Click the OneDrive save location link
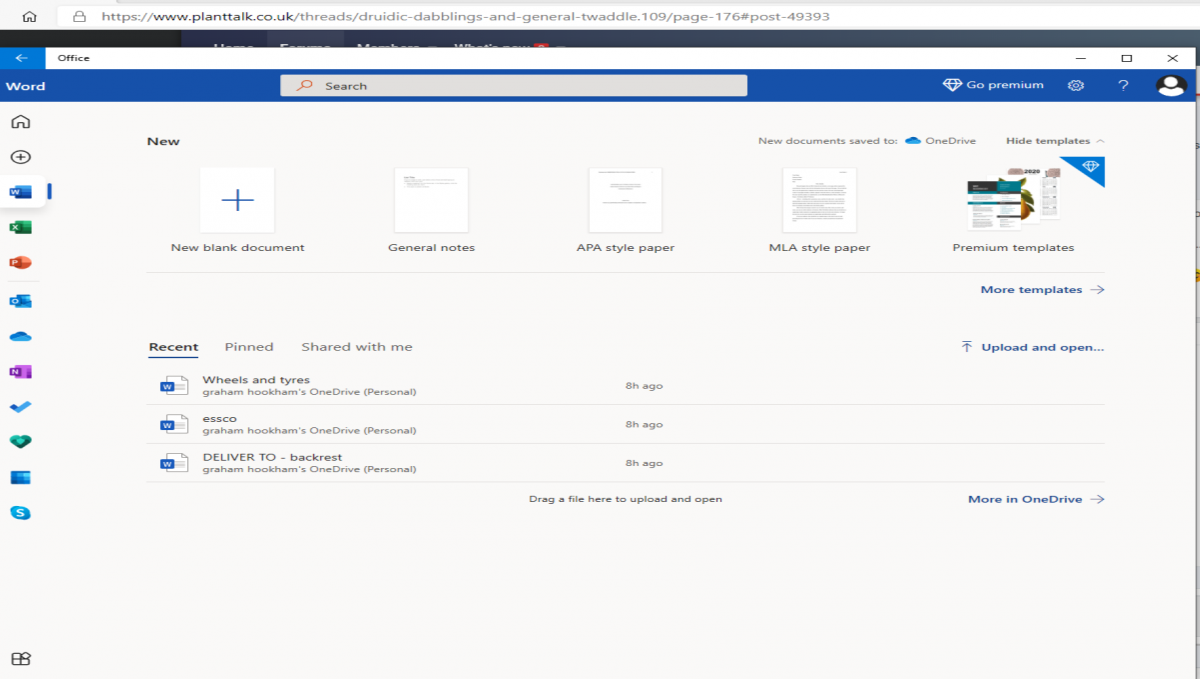The image size is (1200, 679). pos(940,141)
